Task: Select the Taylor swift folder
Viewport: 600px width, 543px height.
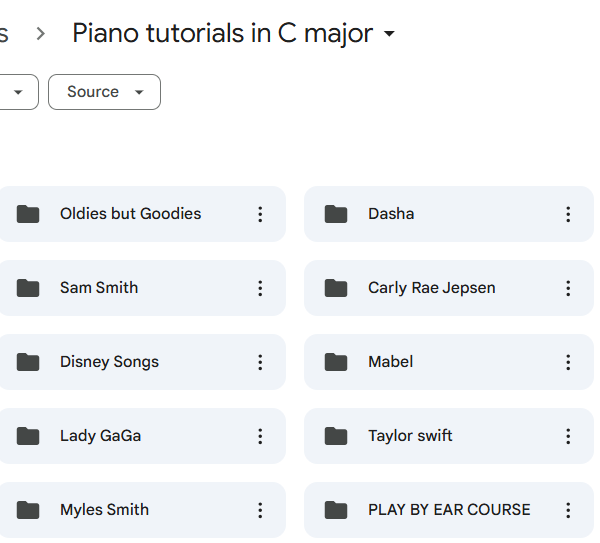Action: pyautogui.click(x=410, y=436)
